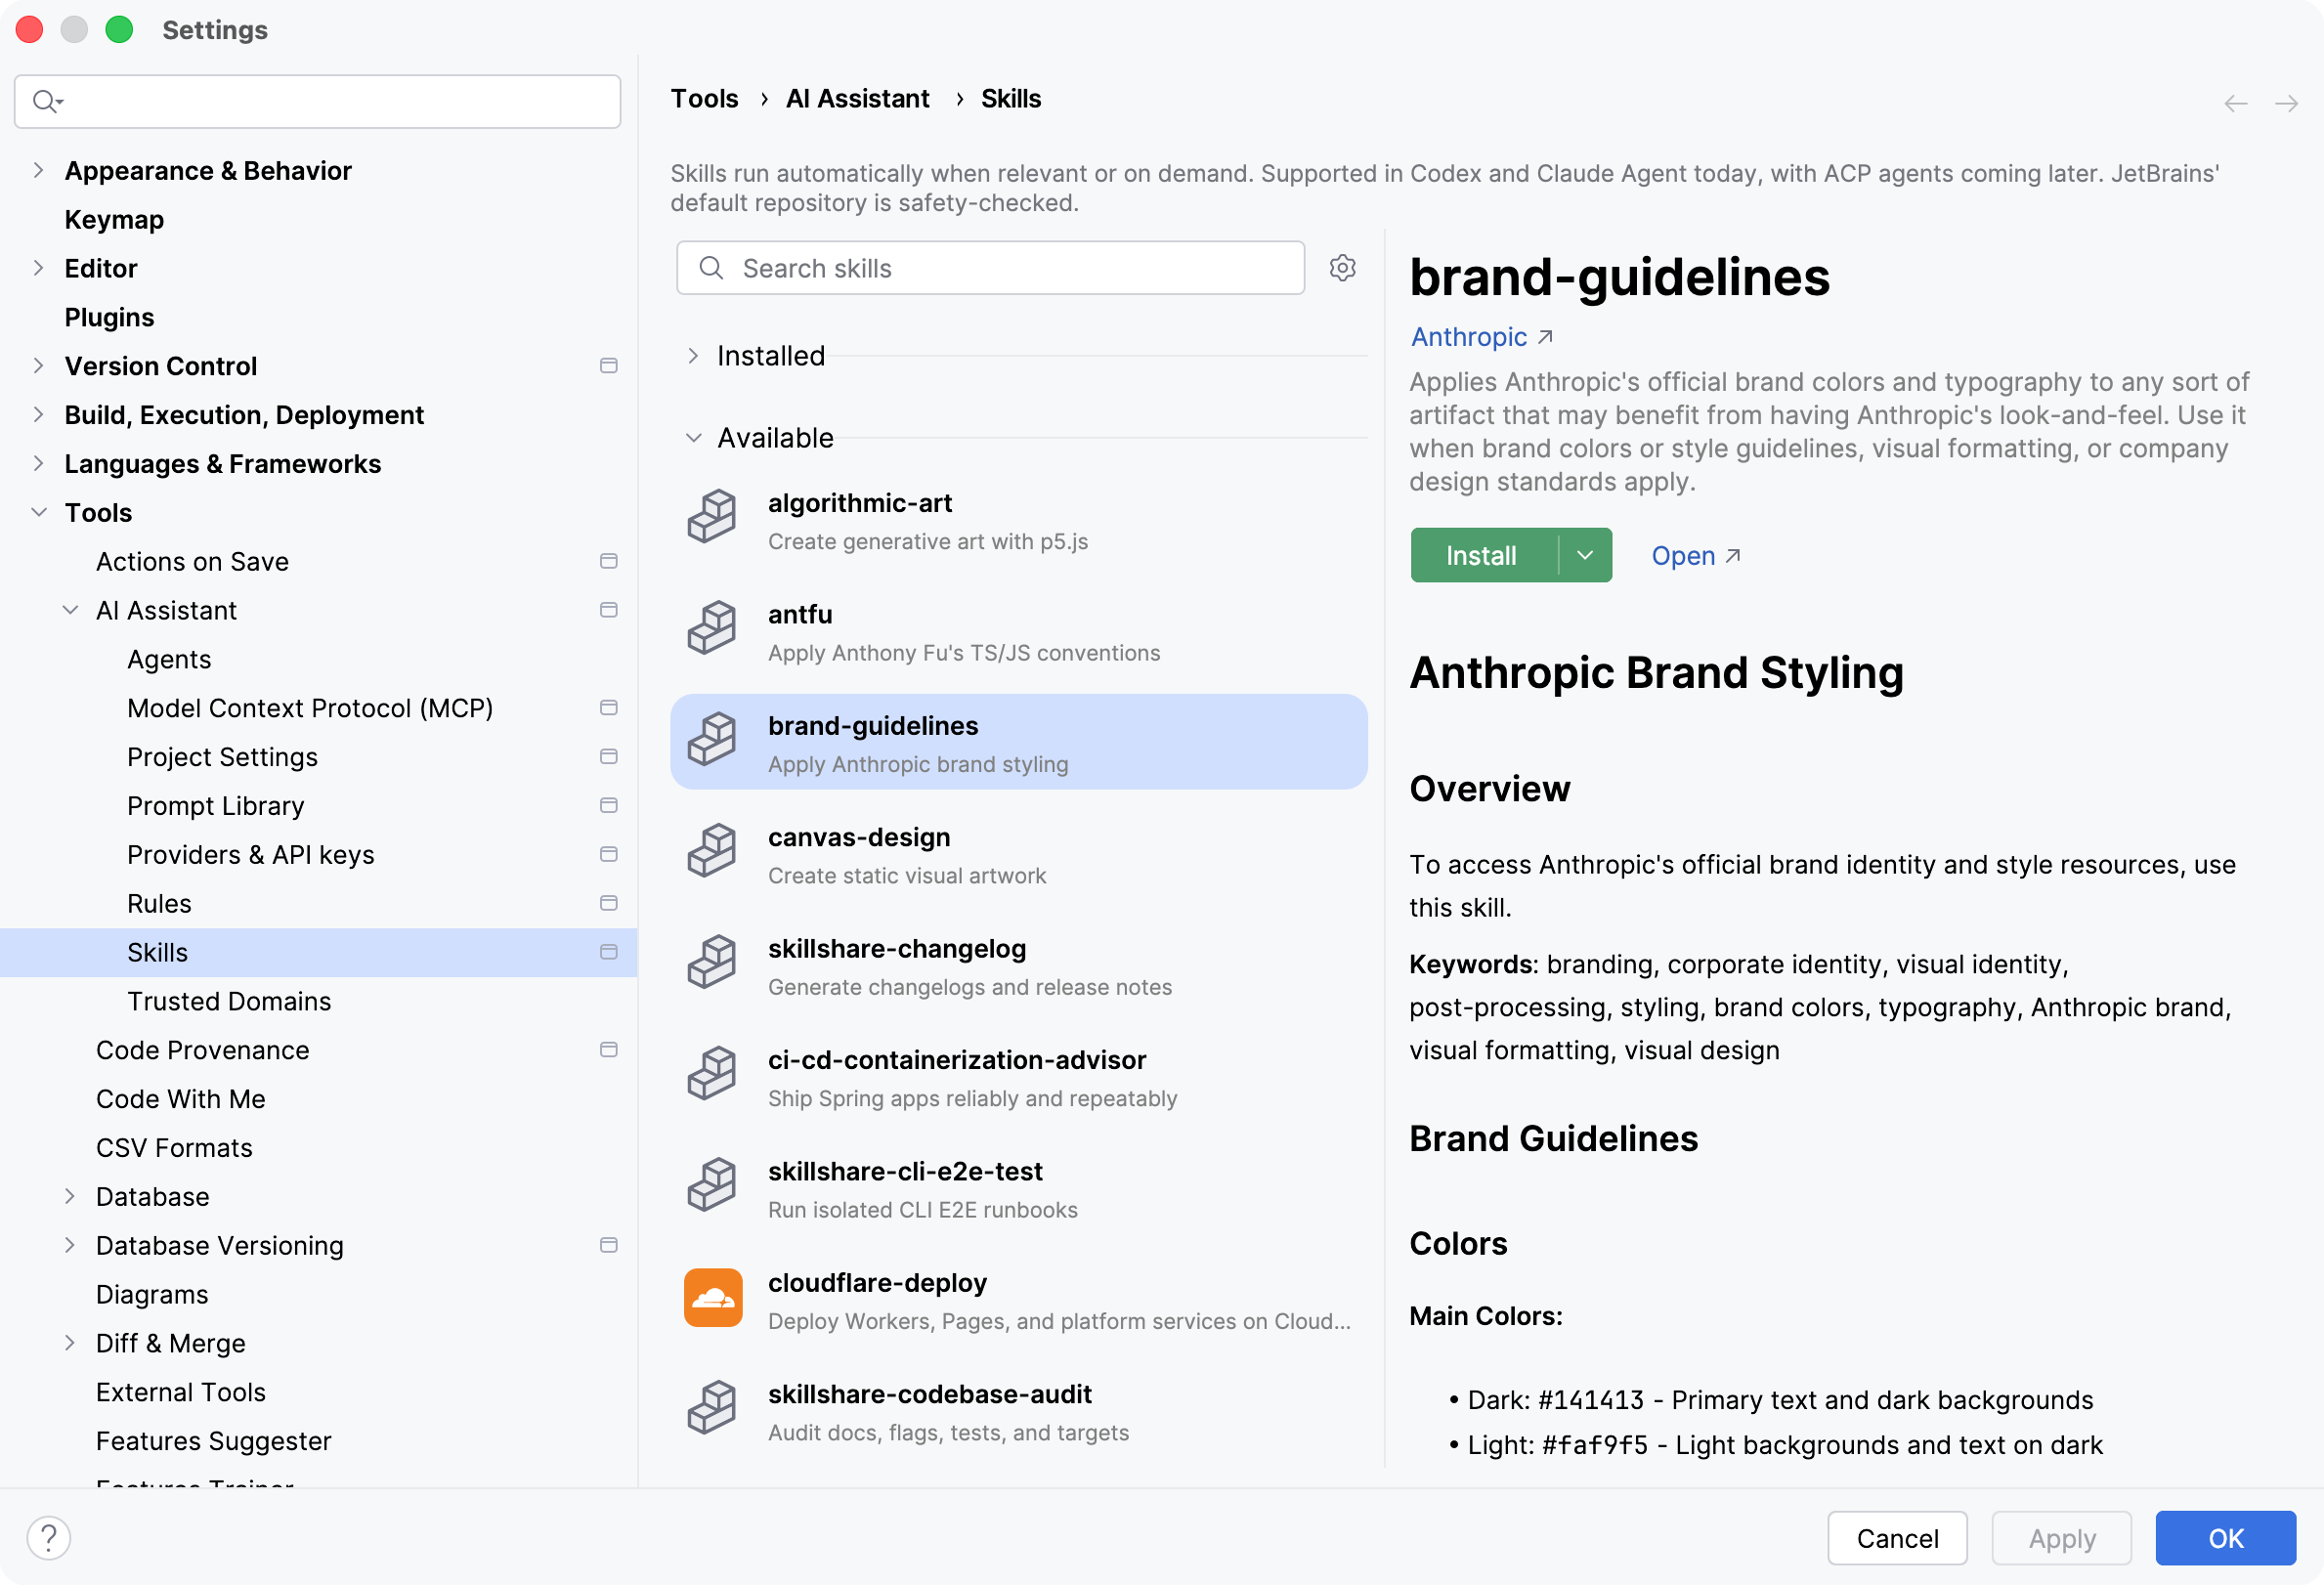Click the skillshare-cli-e2e-test skill icon
This screenshot has height=1585, width=2324.
pos(712,1185)
